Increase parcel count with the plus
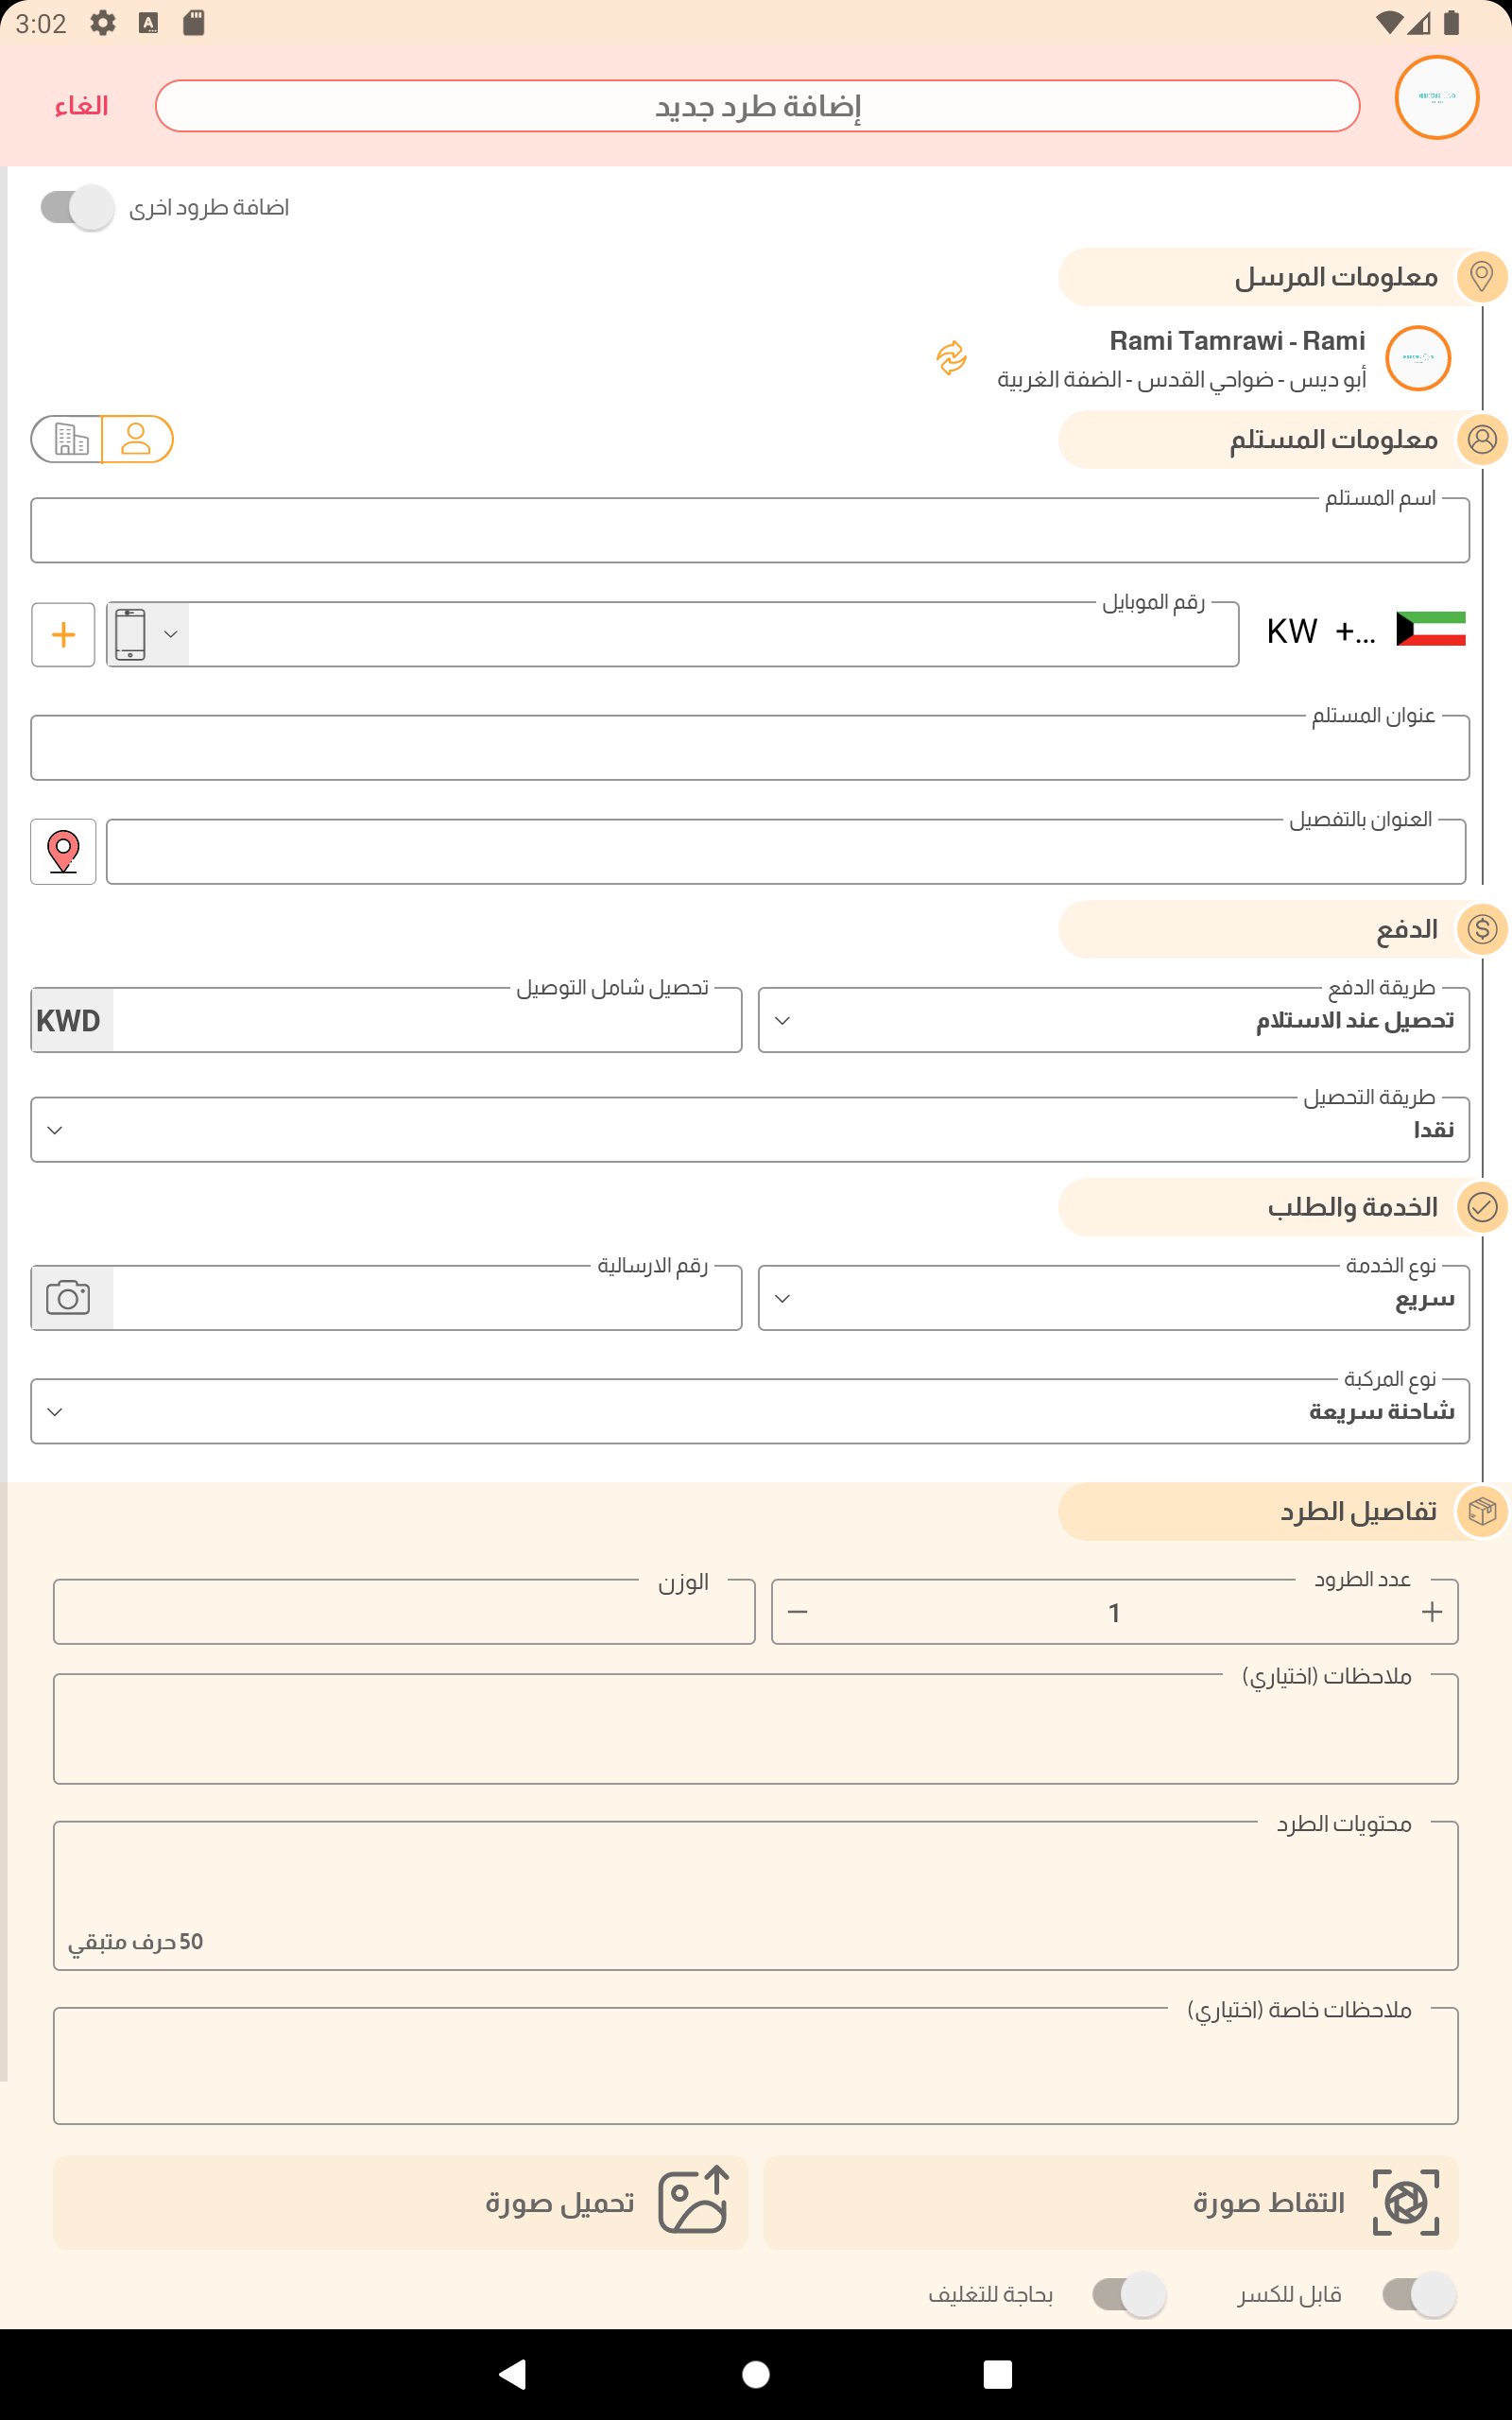The width and height of the screenshot is (1512, 2420). 1432,1611
